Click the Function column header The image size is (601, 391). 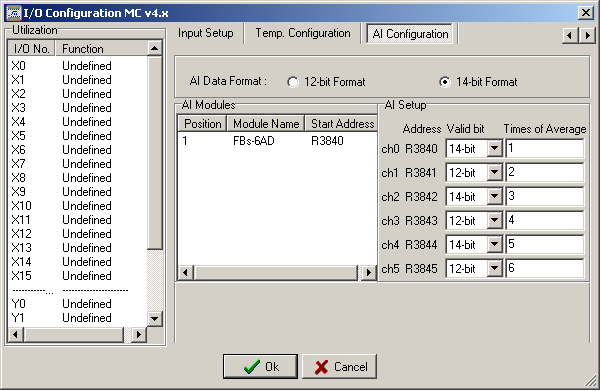tap(101, 49)
